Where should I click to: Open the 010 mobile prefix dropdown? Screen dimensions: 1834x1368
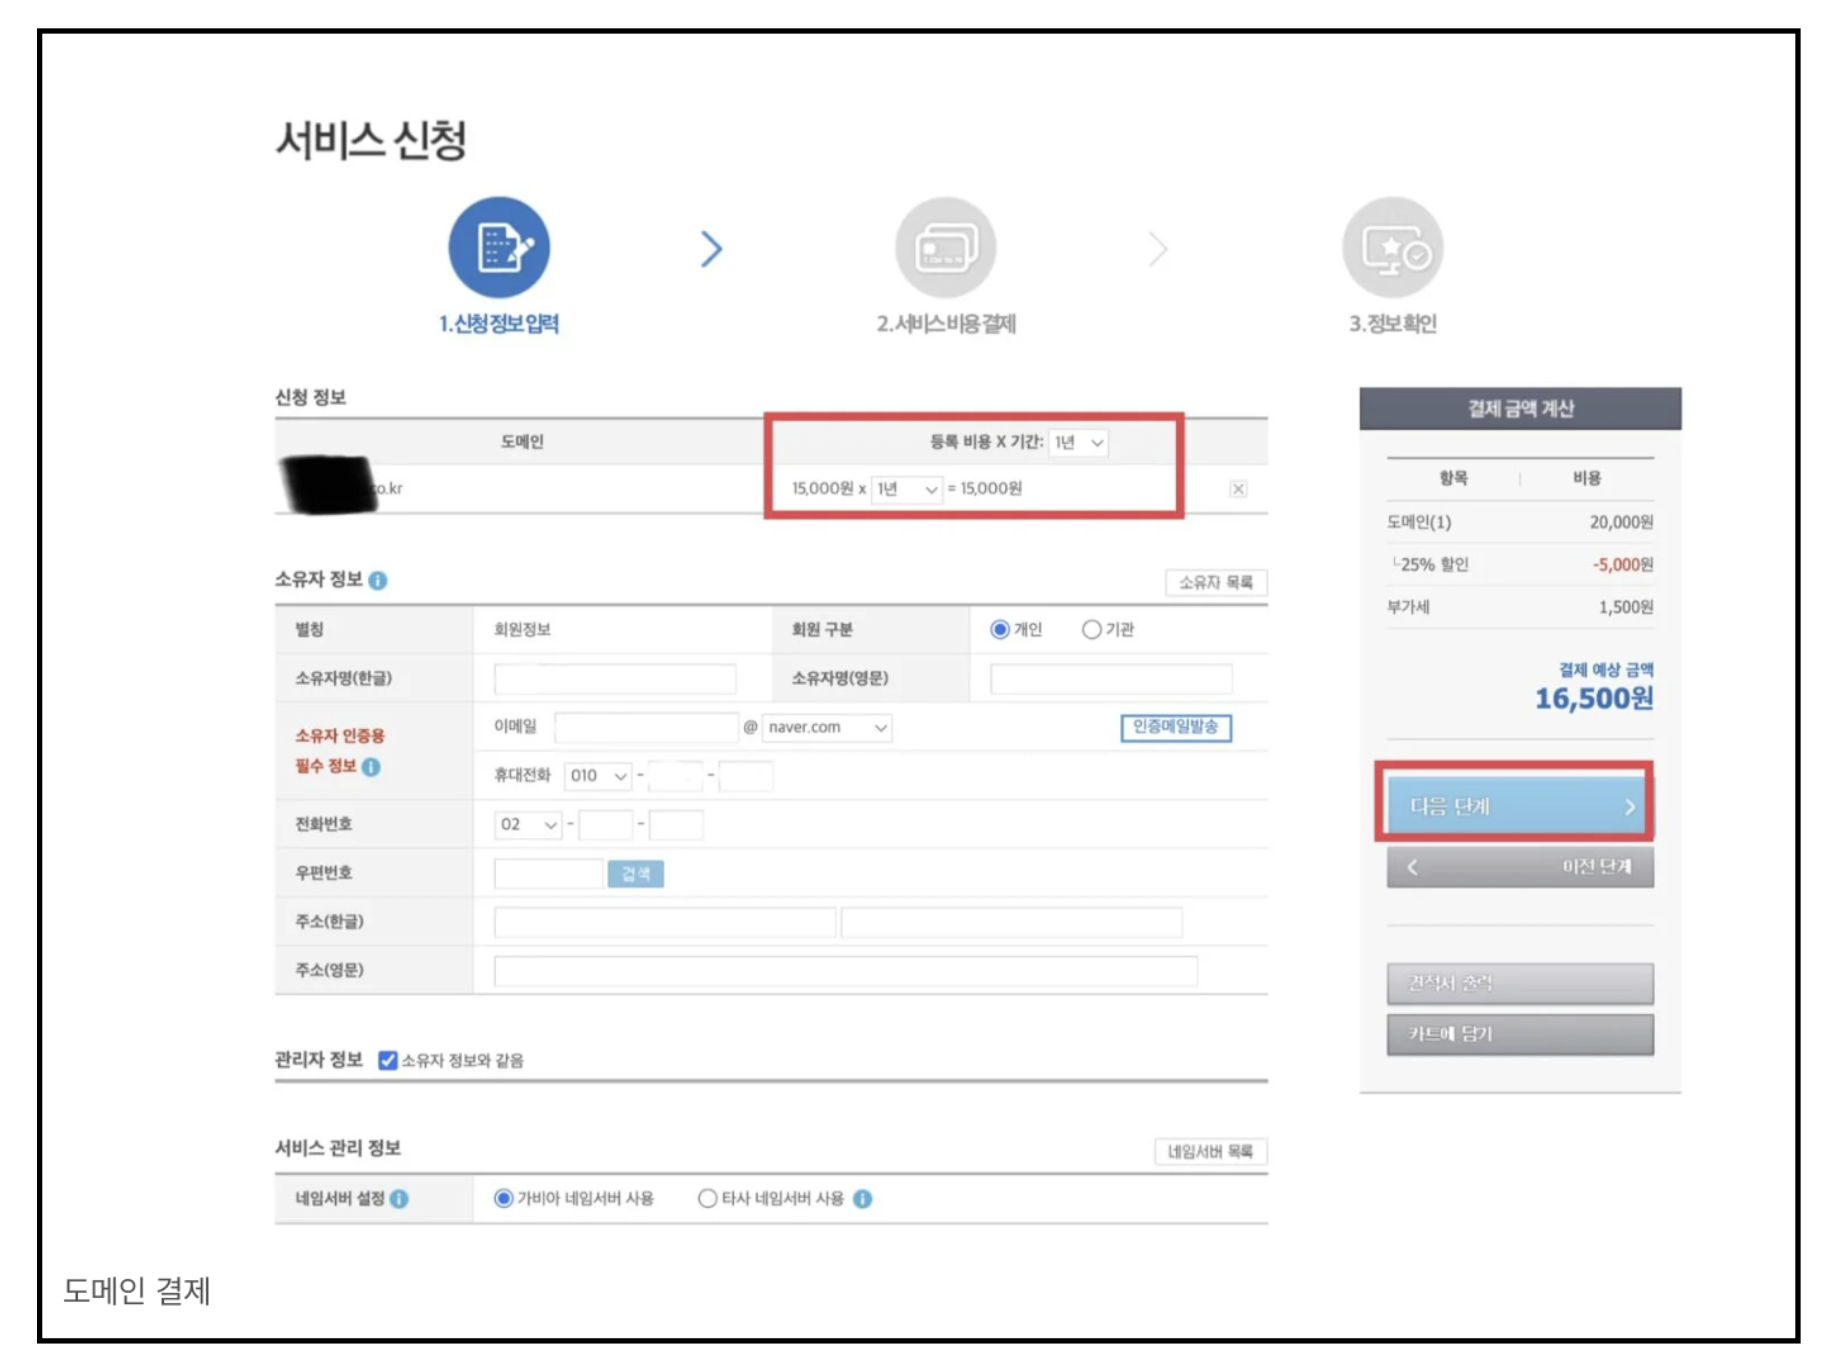pyautogui.click(x=597, y=775)
